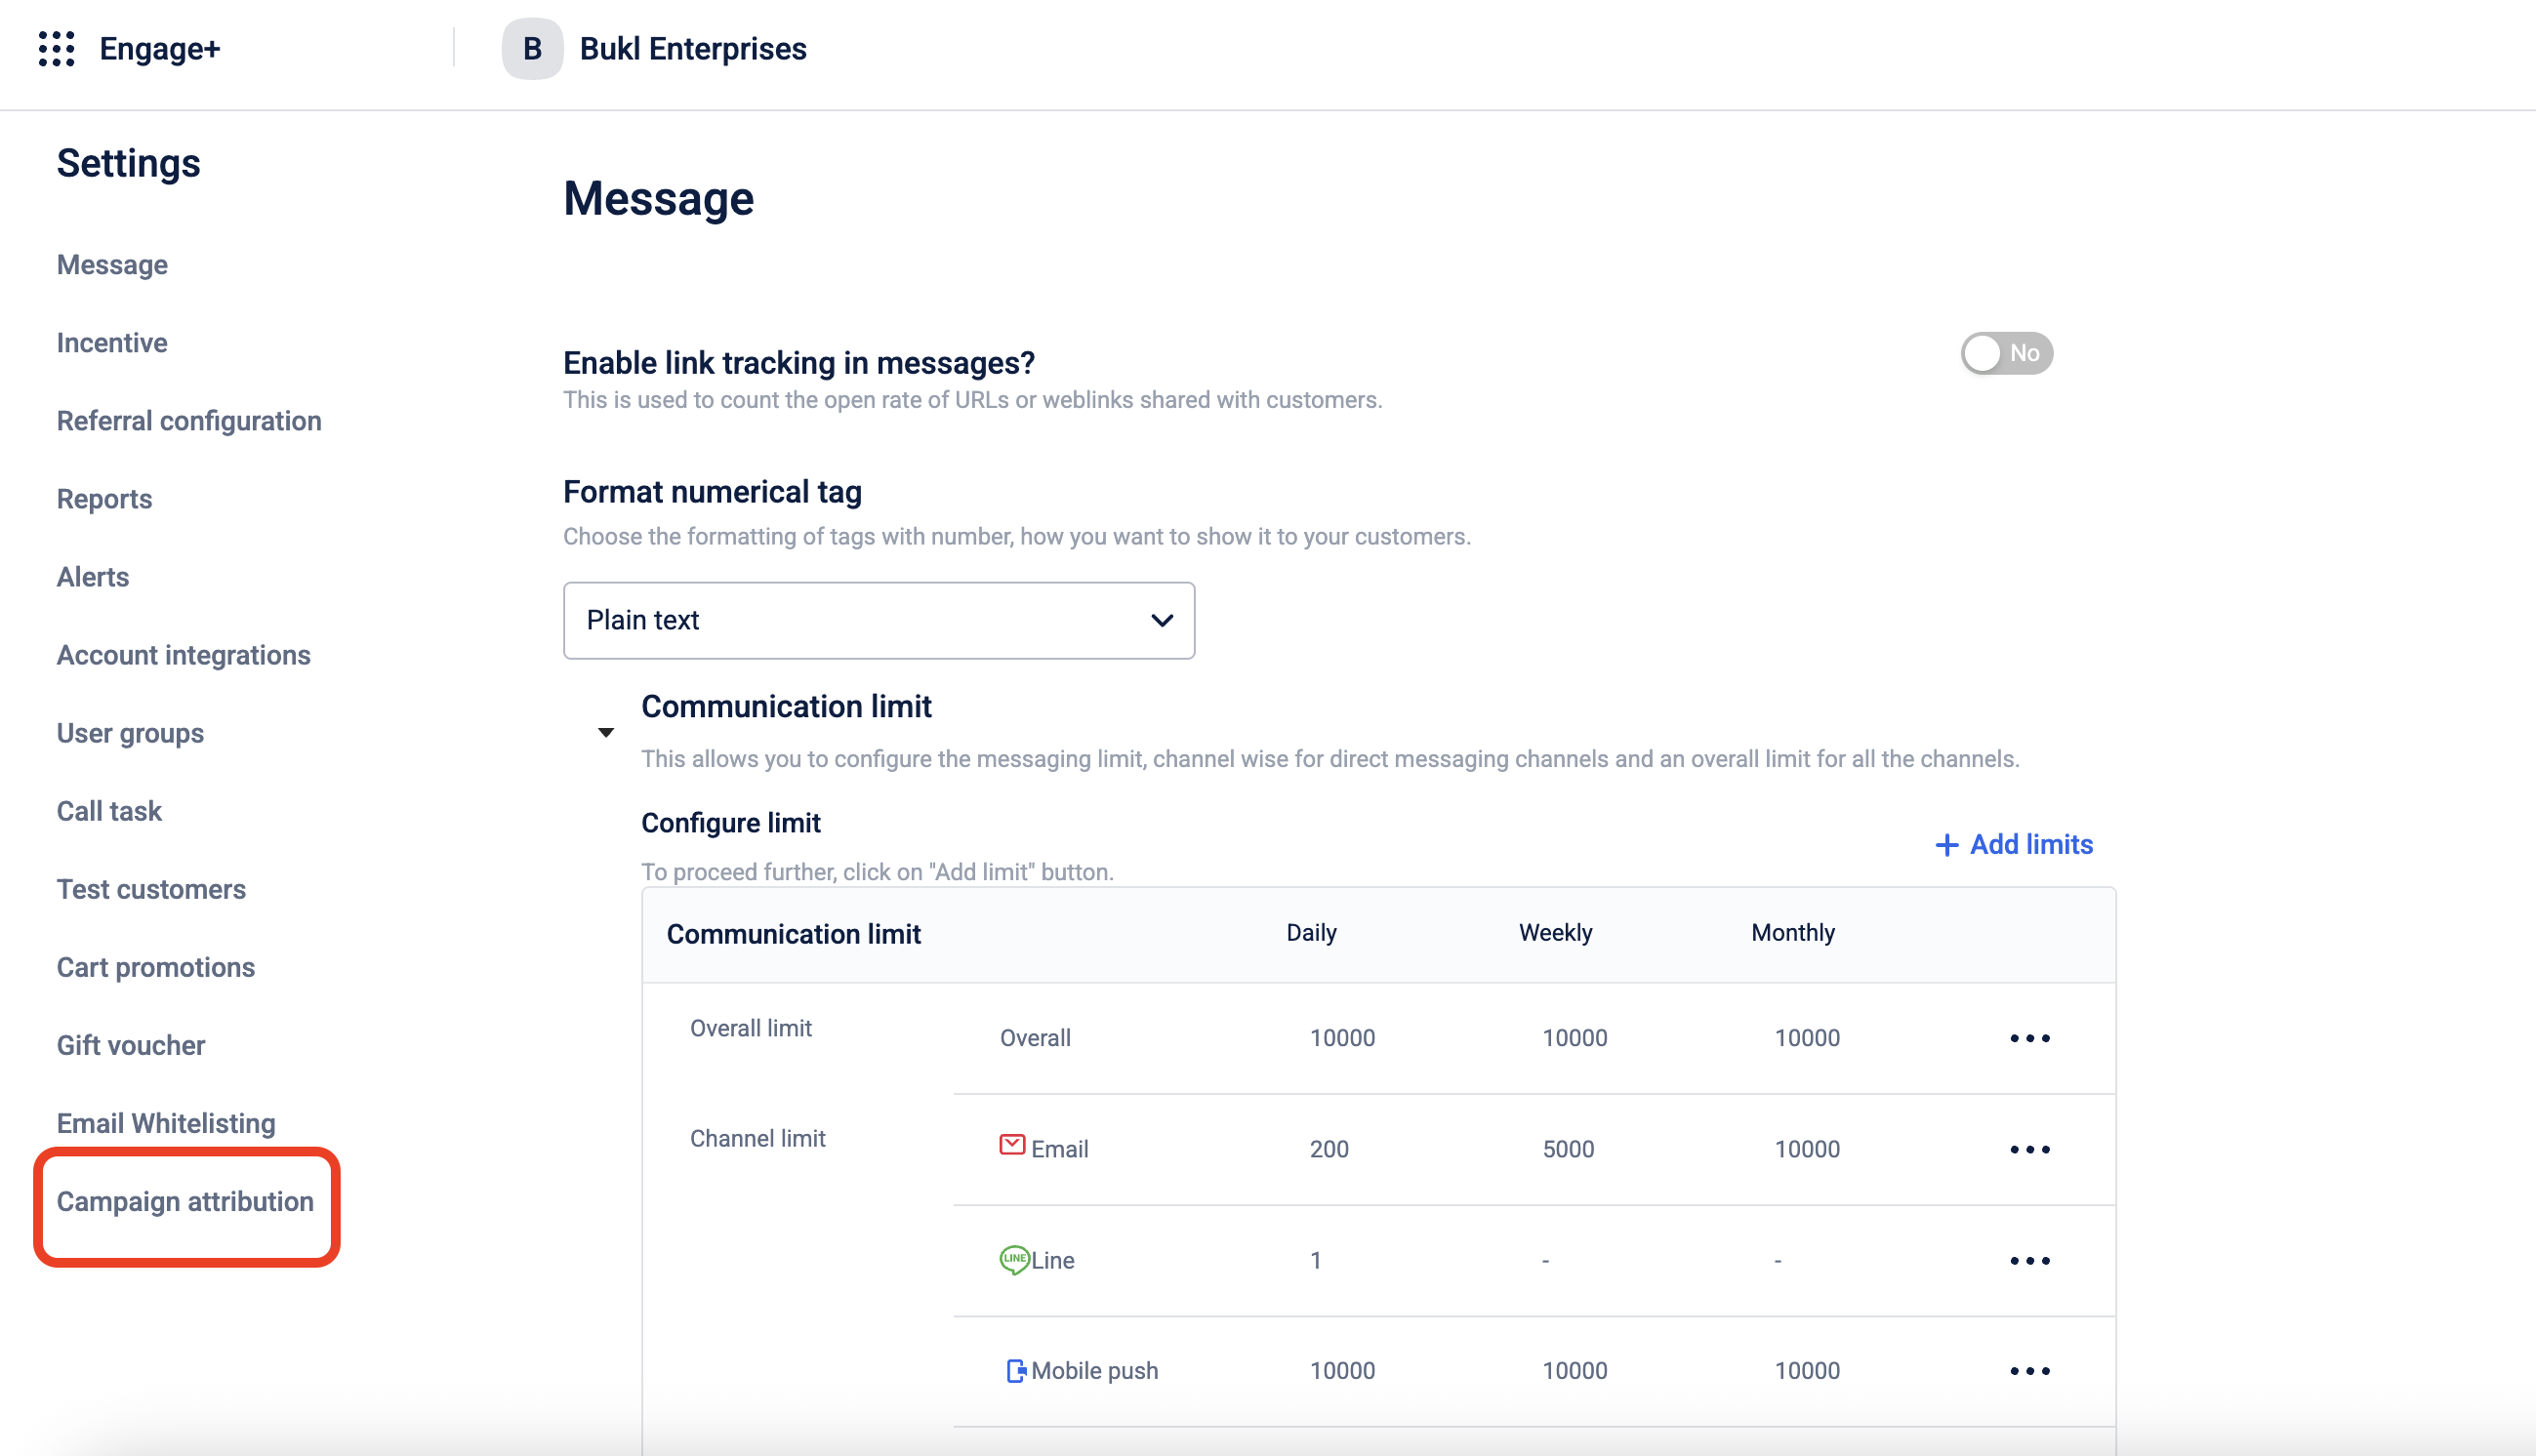Collapse the Communication limit section arrow

[606, 733]
